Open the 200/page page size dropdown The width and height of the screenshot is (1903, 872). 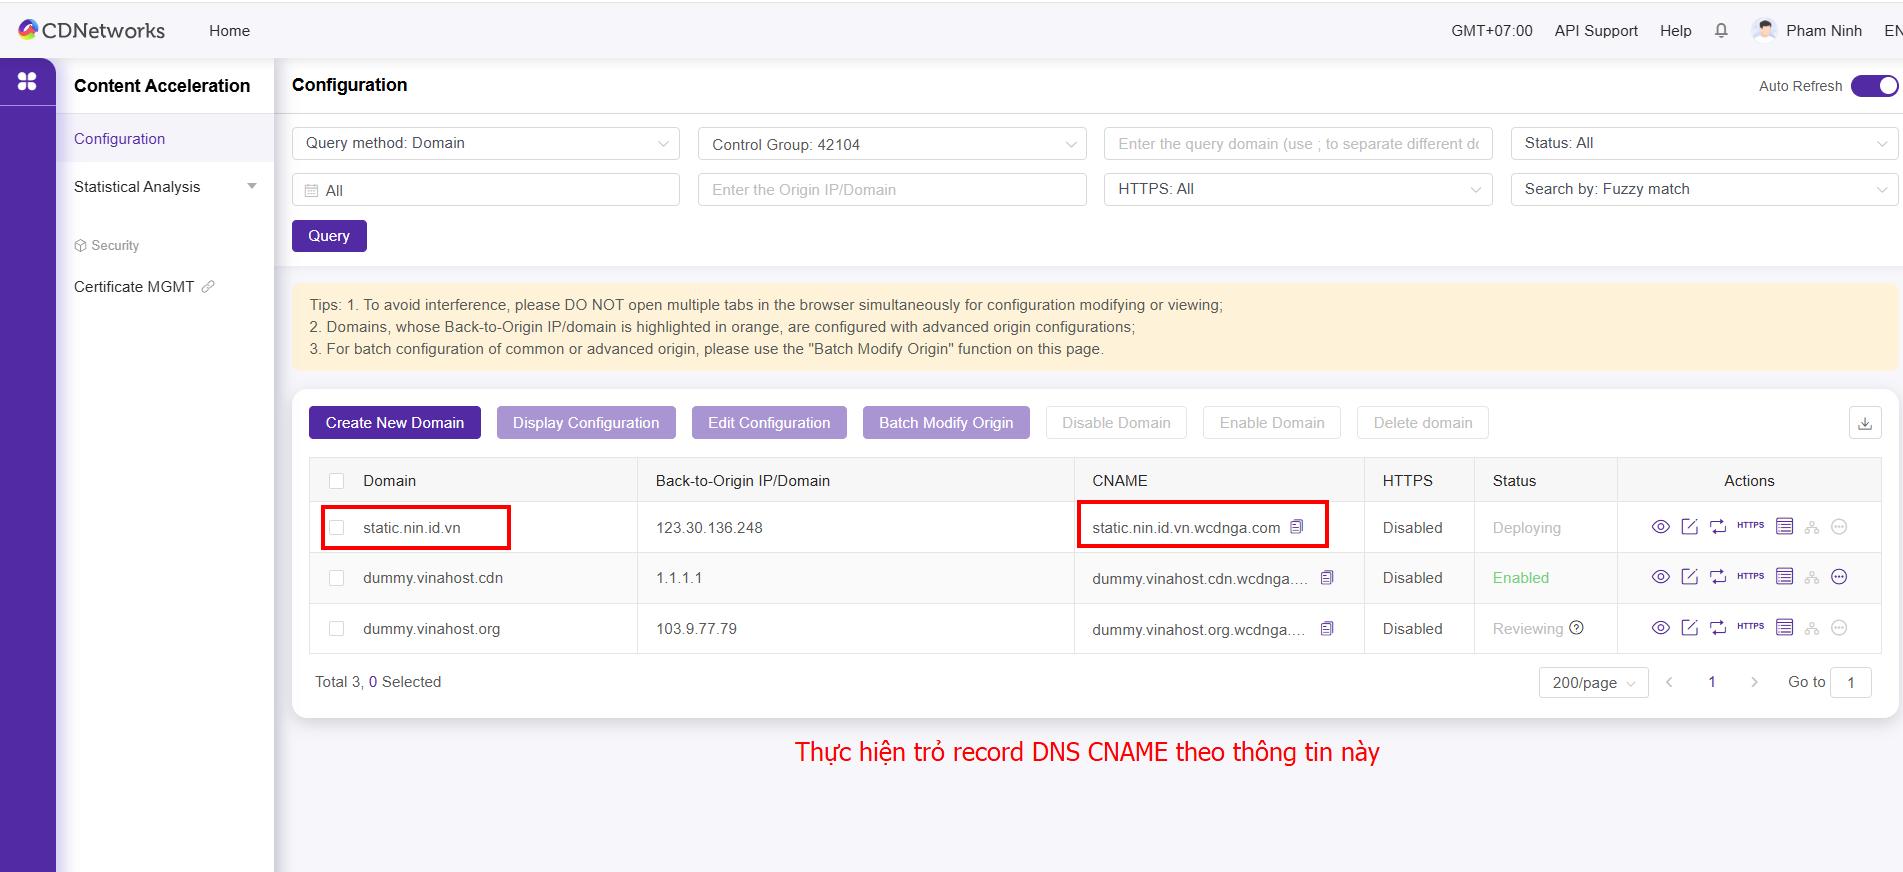(x=1593, y=682)
